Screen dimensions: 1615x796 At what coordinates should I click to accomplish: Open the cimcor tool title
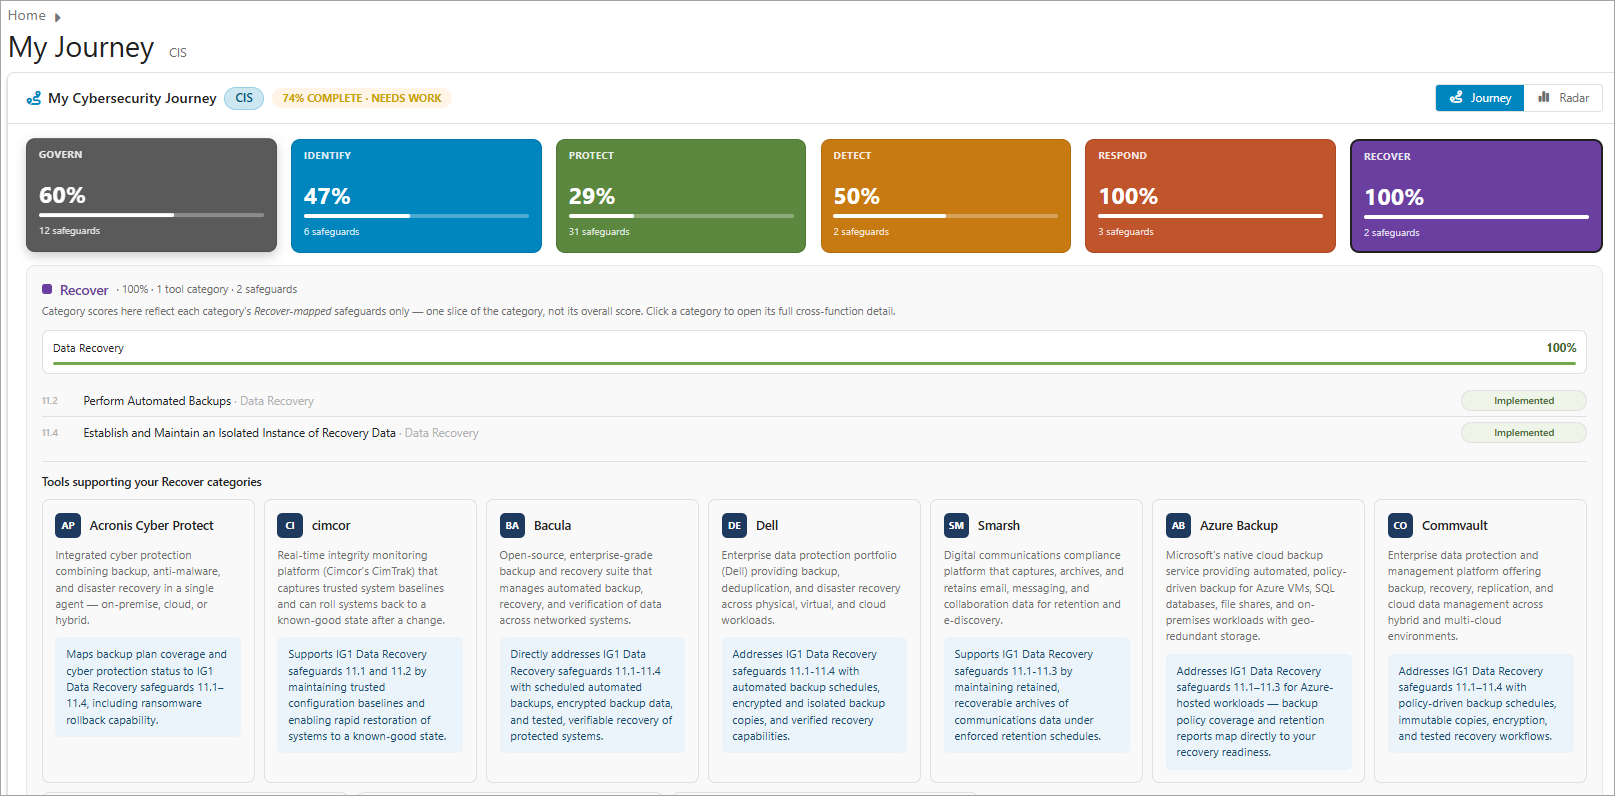331,526
